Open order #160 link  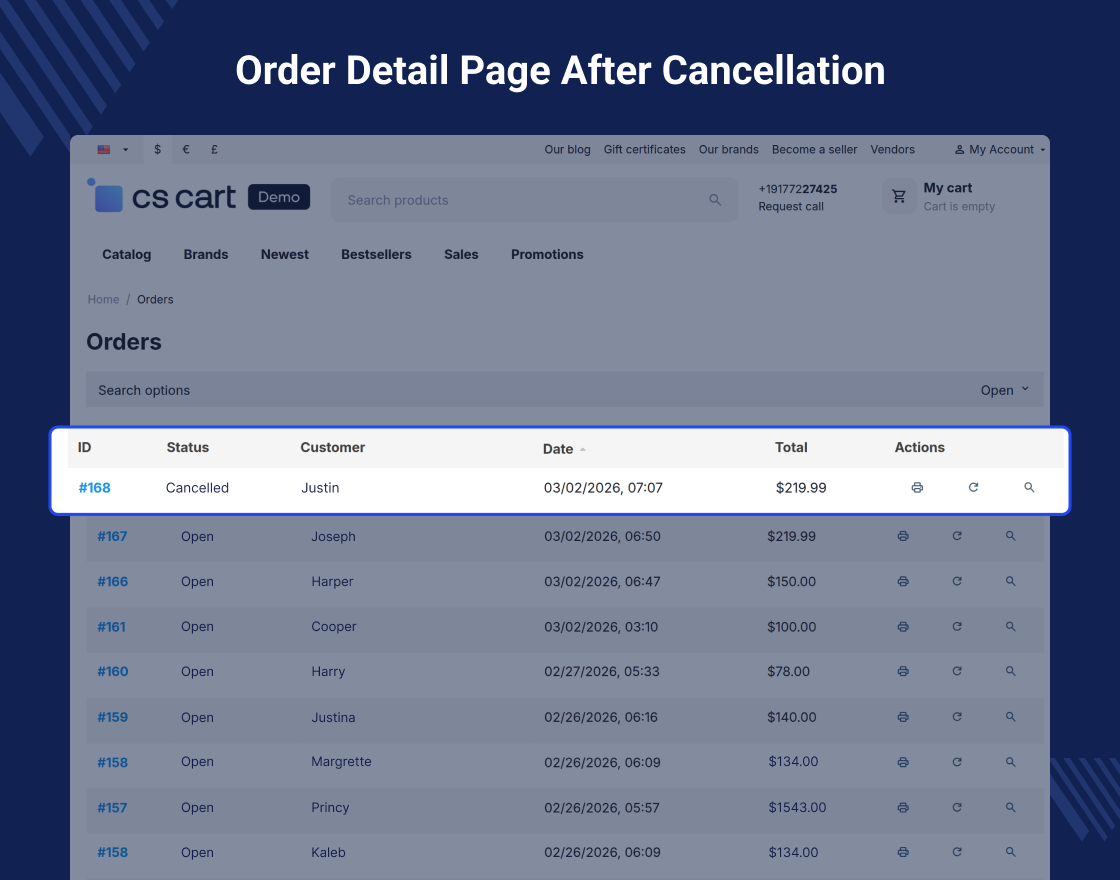113,671
